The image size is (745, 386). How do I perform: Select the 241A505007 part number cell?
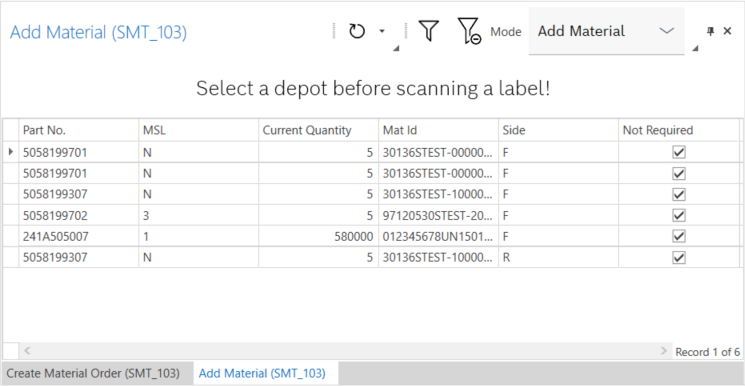point(79,236)
